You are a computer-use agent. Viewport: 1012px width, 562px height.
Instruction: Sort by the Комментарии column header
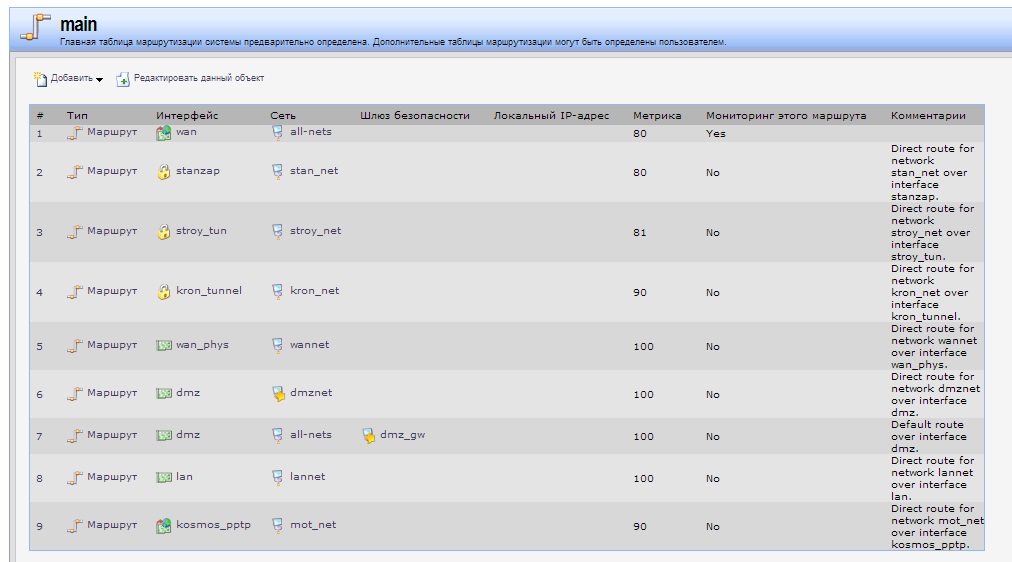pyautogui.click(x=928, y=115)
